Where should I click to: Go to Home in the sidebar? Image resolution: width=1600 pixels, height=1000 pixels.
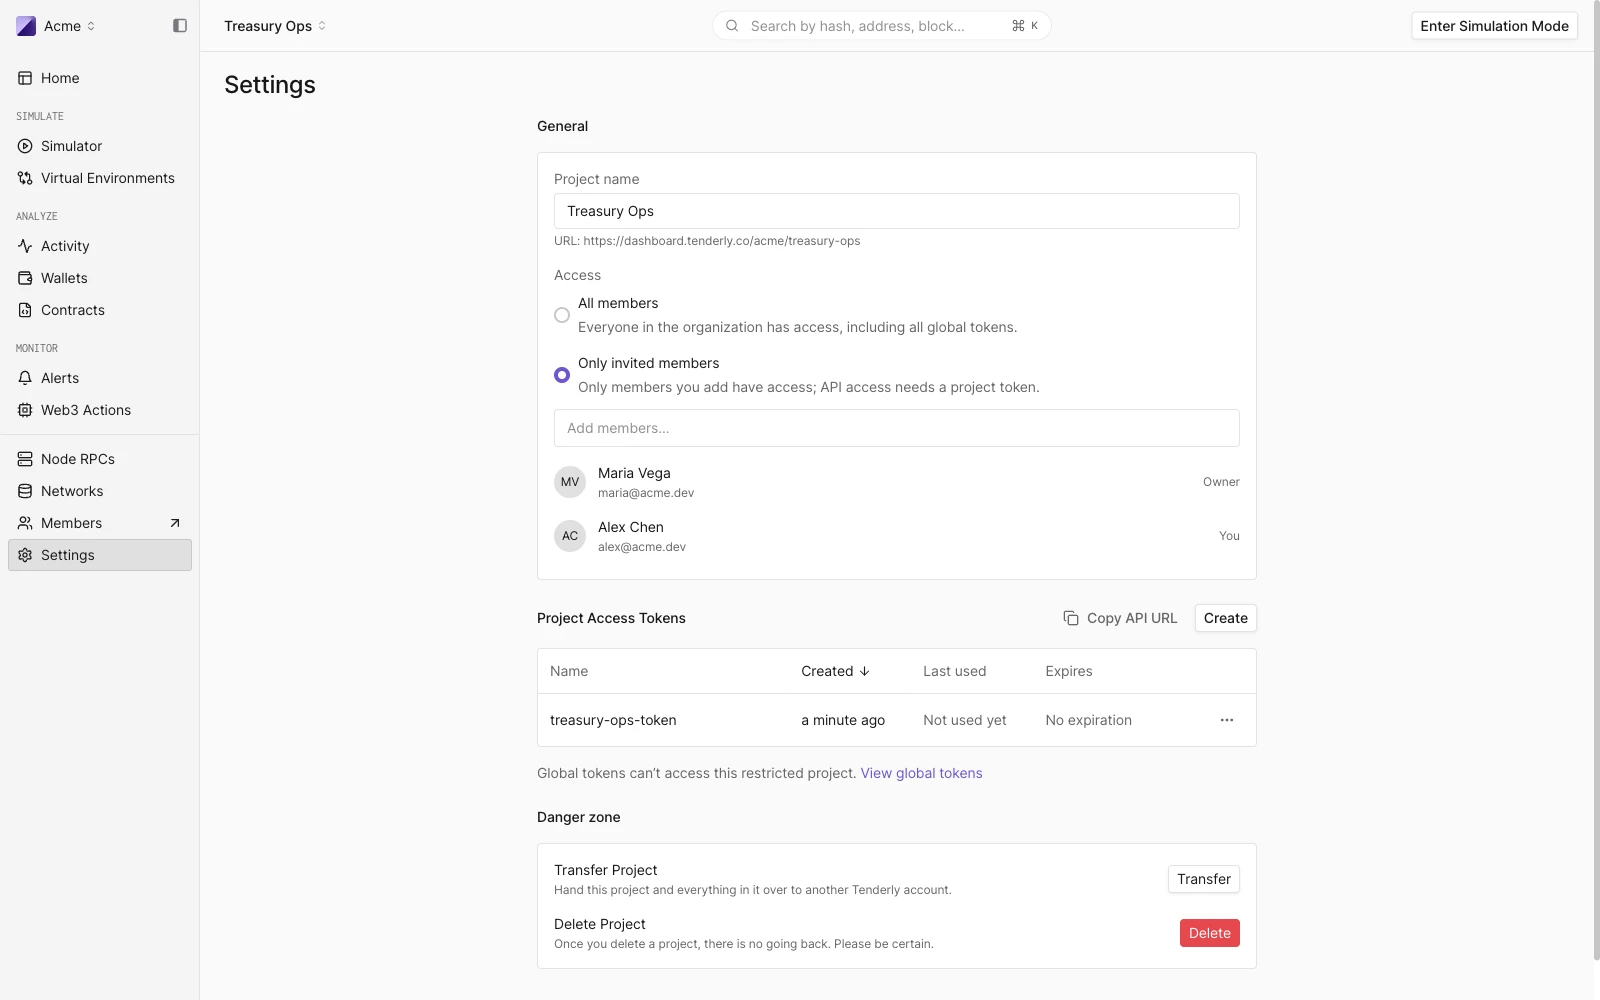click(100, 78)
